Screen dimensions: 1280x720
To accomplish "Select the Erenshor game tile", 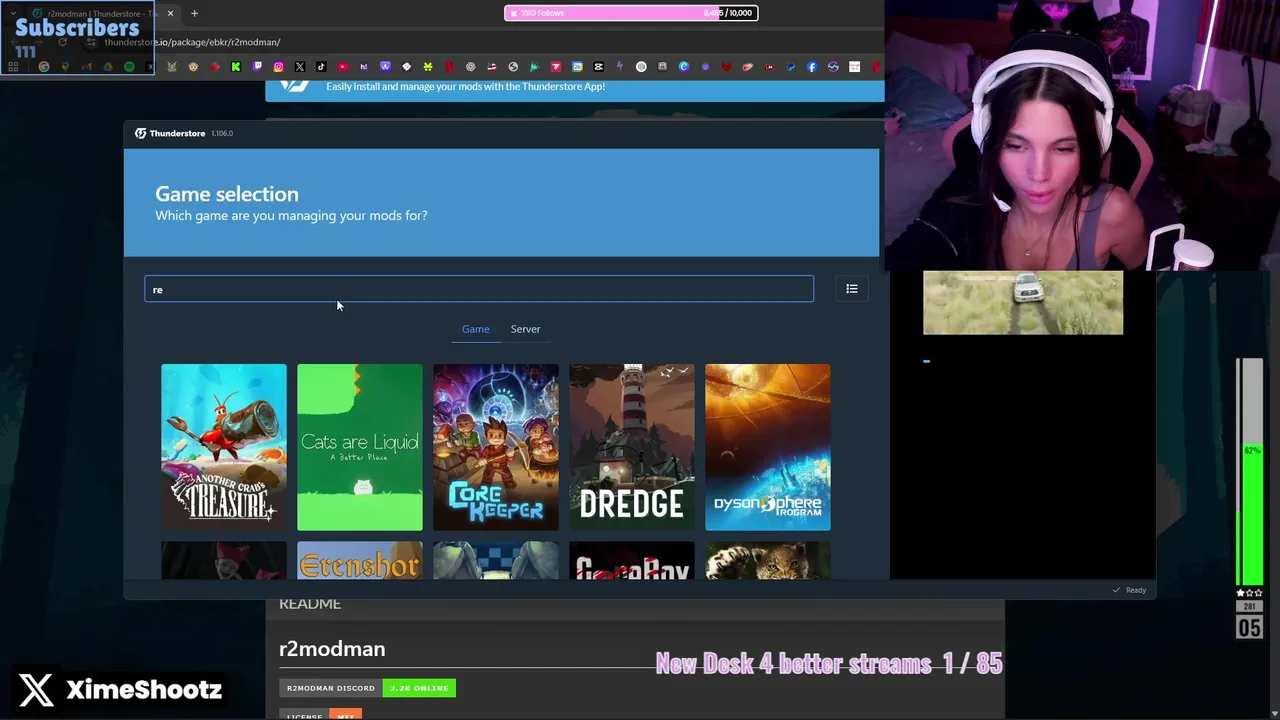I will point(360,561).
